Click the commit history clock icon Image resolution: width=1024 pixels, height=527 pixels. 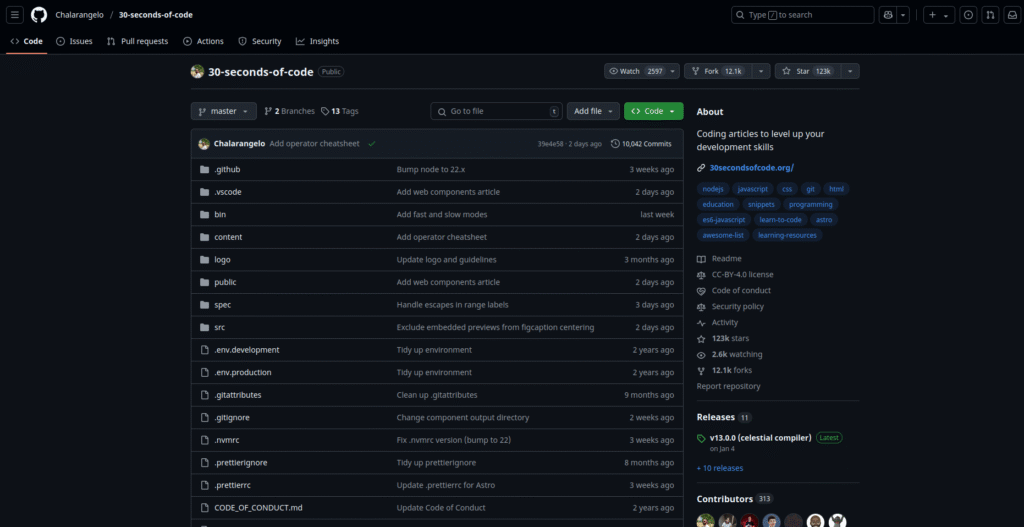pyautogui.click(x=615, y=144)
